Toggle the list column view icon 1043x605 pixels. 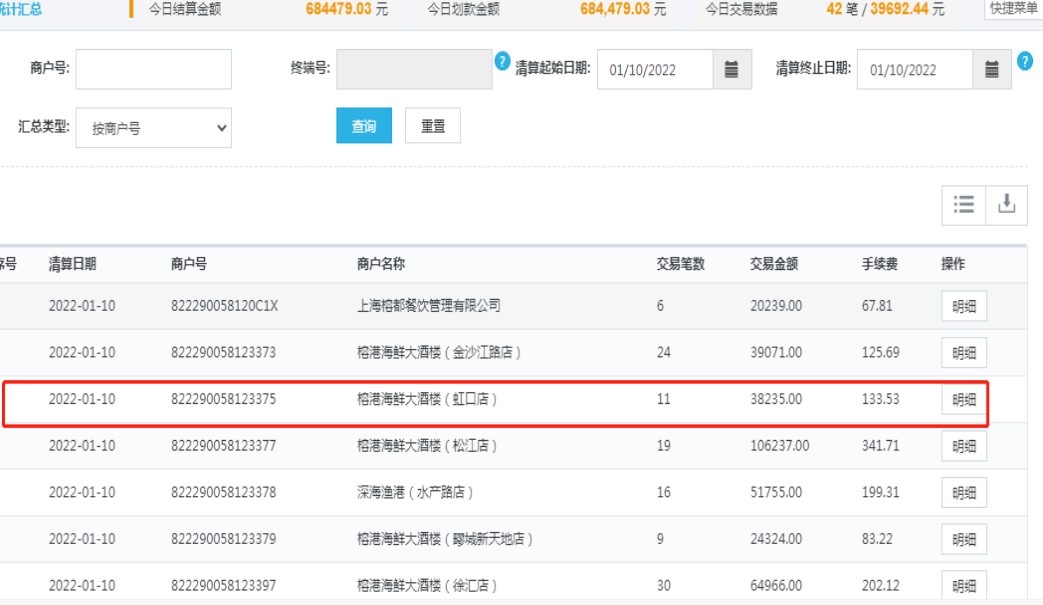[x=963, y=204]
